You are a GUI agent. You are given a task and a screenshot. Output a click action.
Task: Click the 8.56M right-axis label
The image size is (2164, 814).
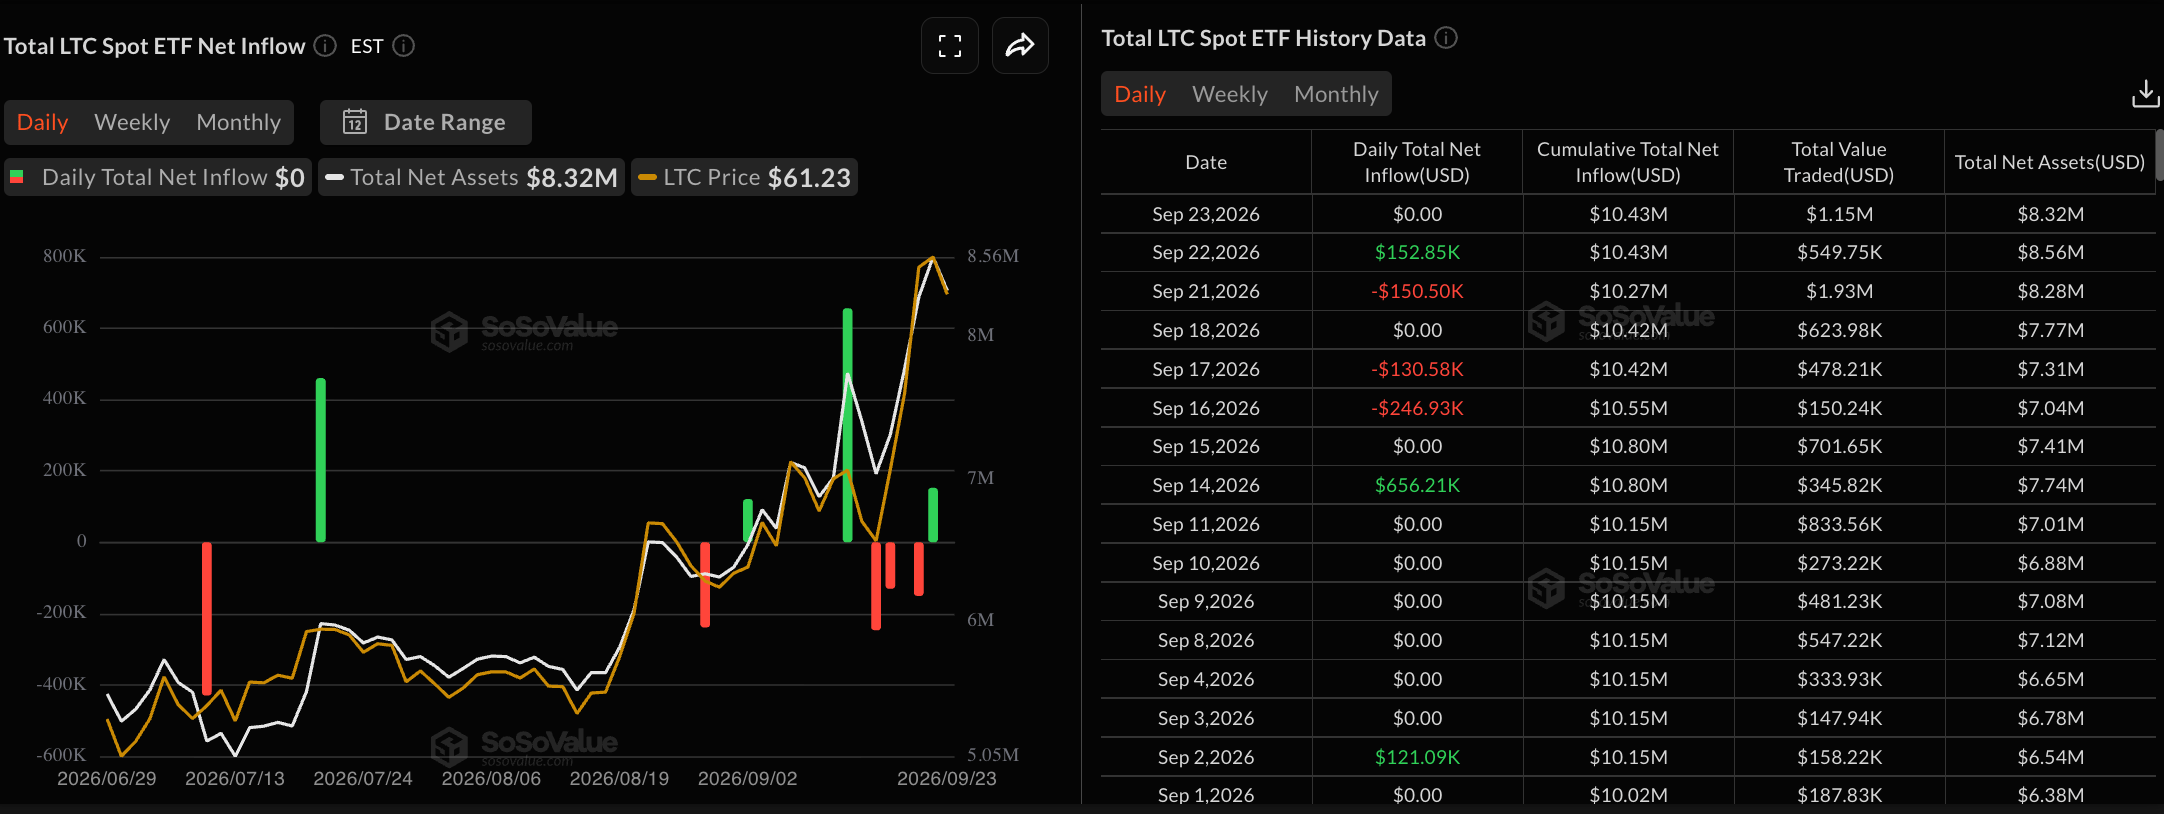(993, 256)
